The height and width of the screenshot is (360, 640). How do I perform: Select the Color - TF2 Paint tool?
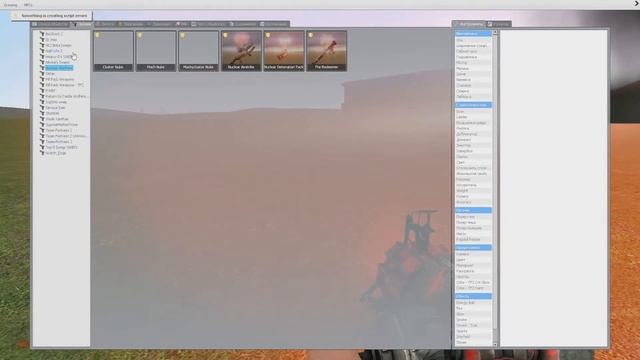pyautogui.click(x=473, y=288)
